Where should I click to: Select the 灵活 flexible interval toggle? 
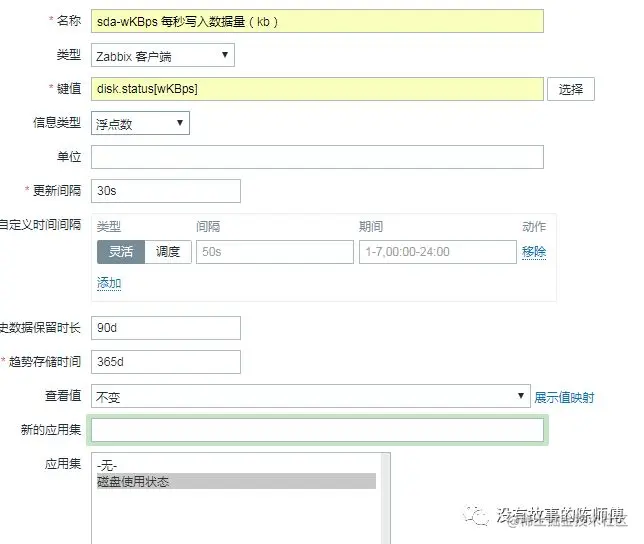pyautogui.click(x=121, y=252)
